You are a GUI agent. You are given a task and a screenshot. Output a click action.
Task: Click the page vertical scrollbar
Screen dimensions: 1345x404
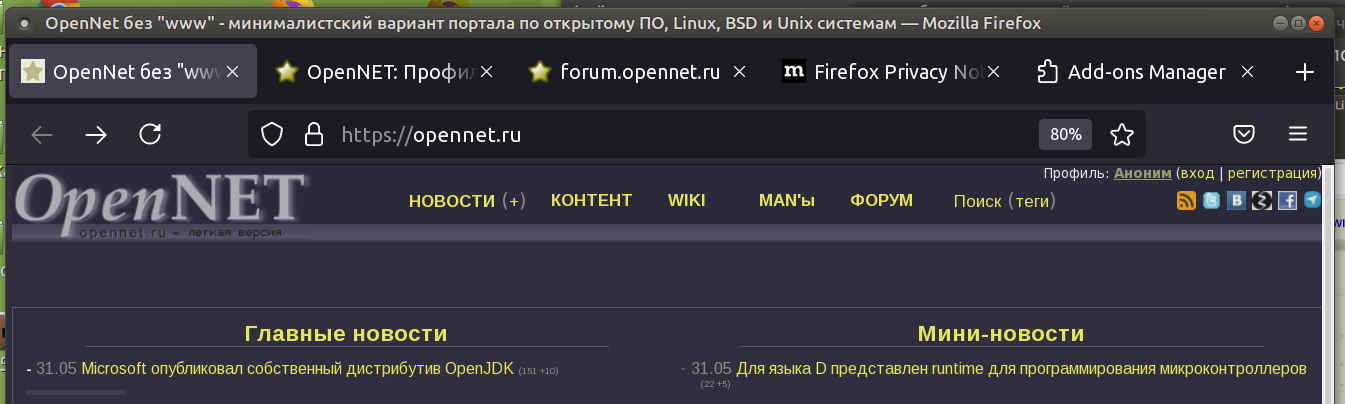pyautogui.click(x=1328, y=285)
